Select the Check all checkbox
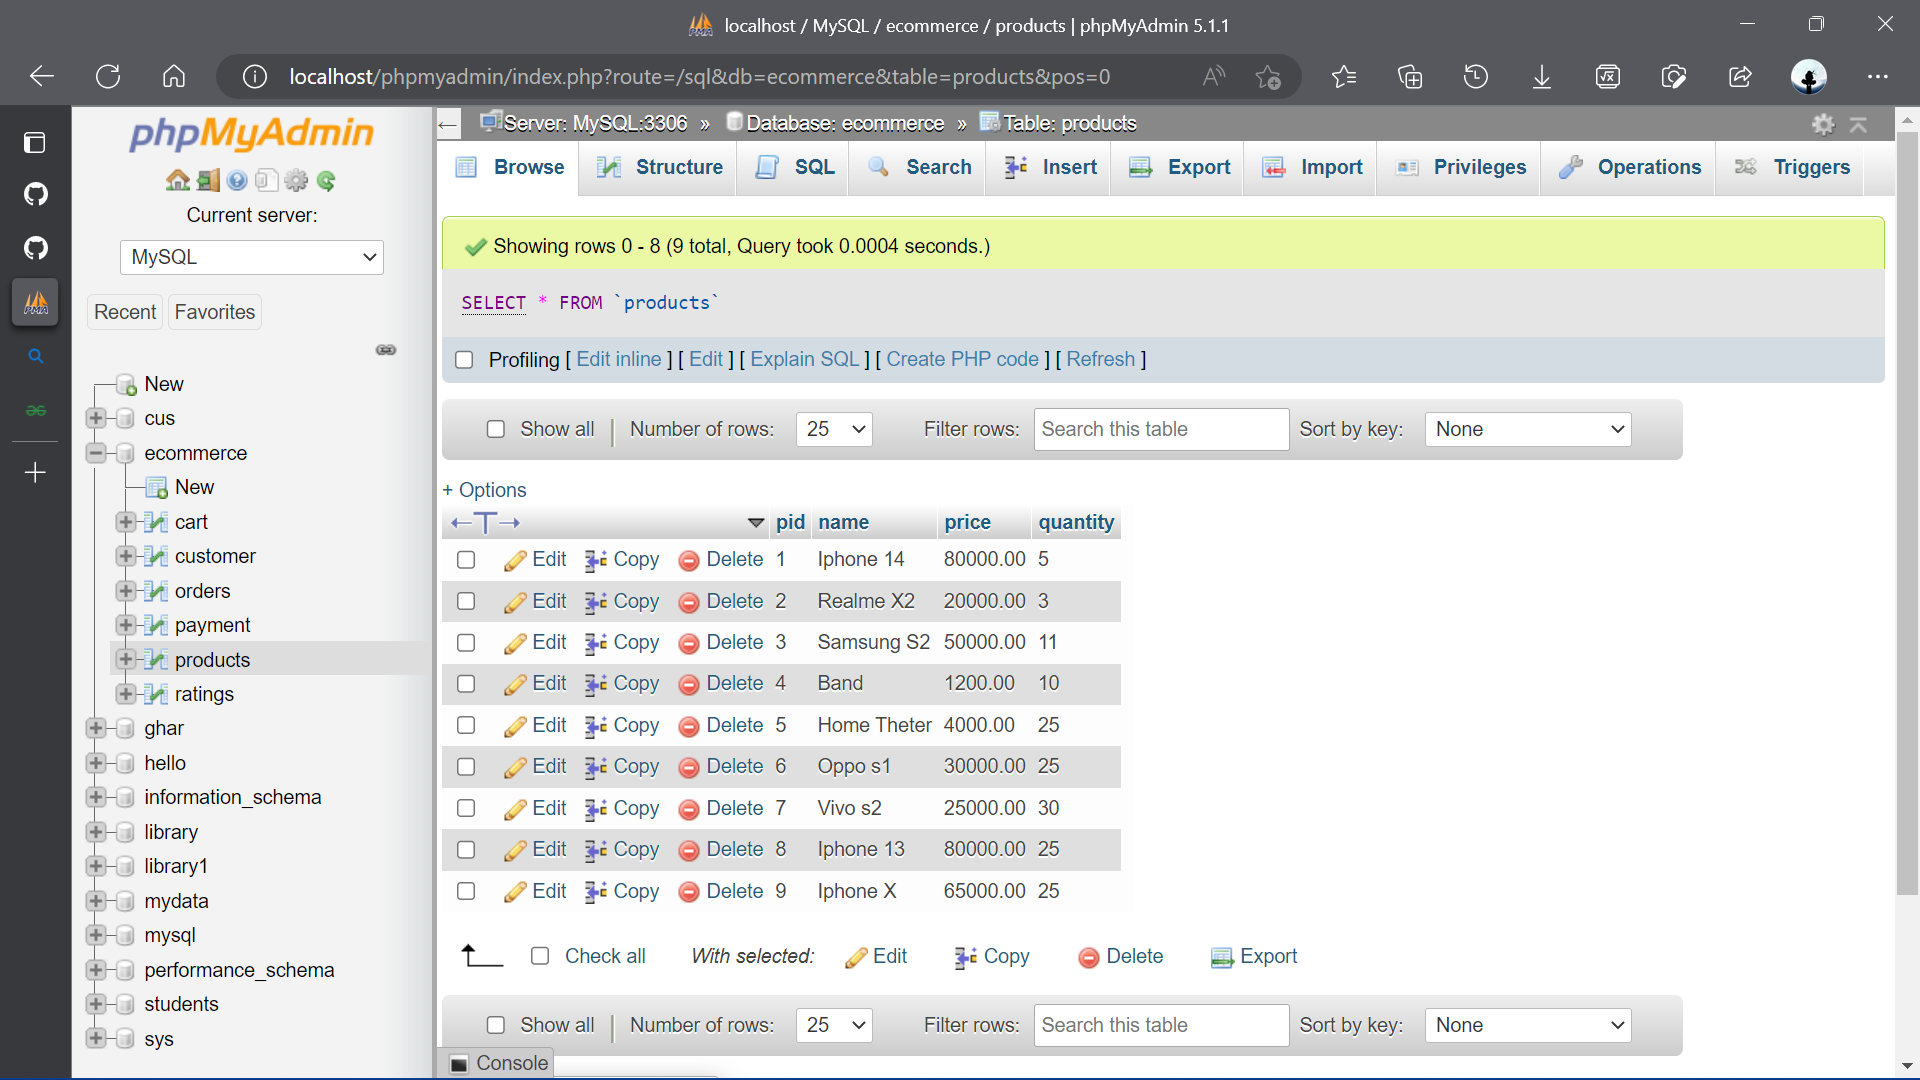 pos(540,956)
